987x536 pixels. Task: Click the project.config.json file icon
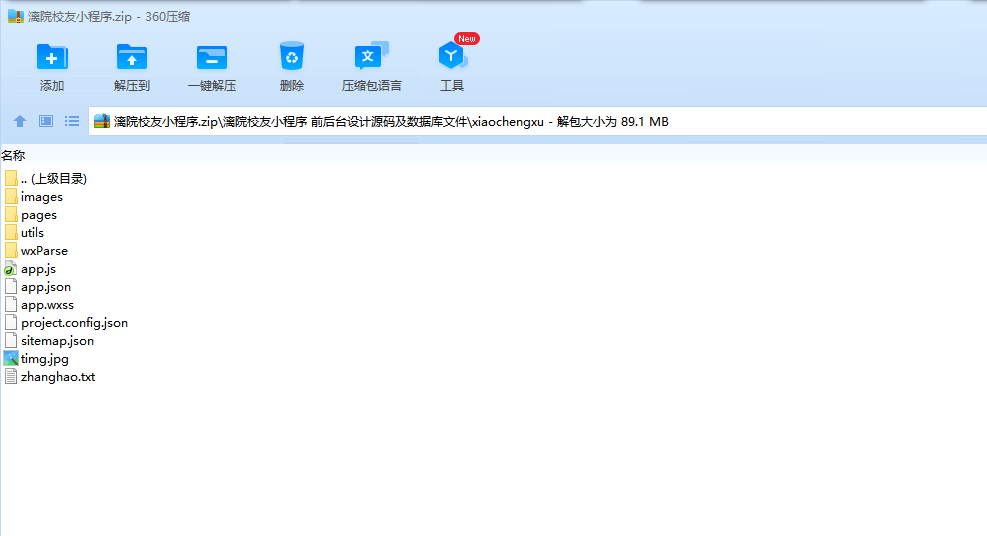11,323
